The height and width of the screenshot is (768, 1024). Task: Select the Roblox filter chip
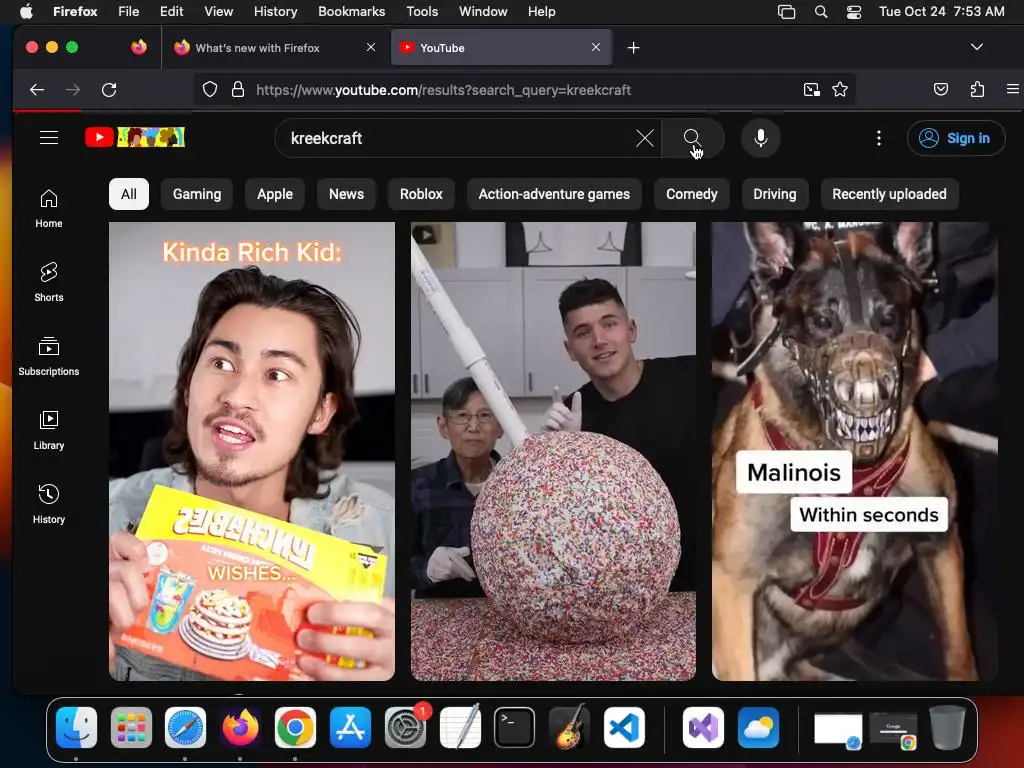[421, 194]
